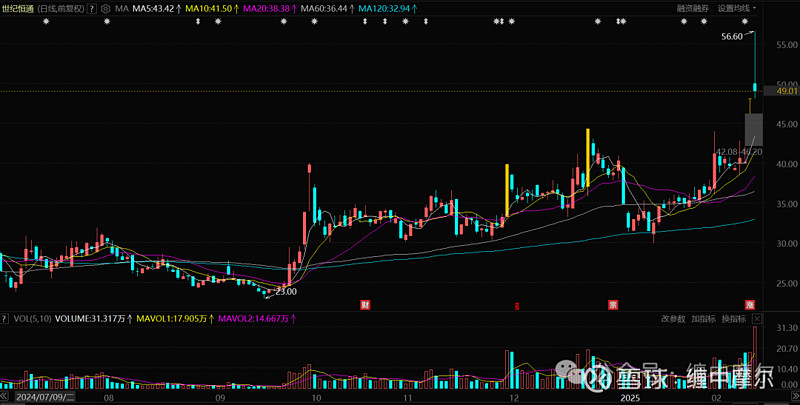Select 加指标 to add an indicator
The height and width of the screenshot is (405, 800).
point(704,320)
